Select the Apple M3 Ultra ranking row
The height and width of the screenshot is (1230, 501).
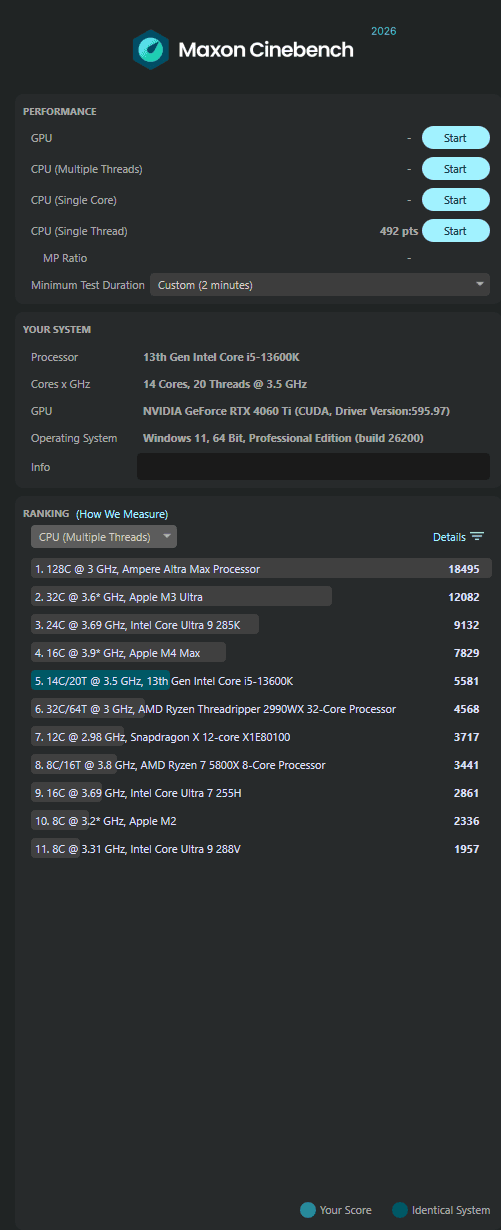tap(260, 597)
